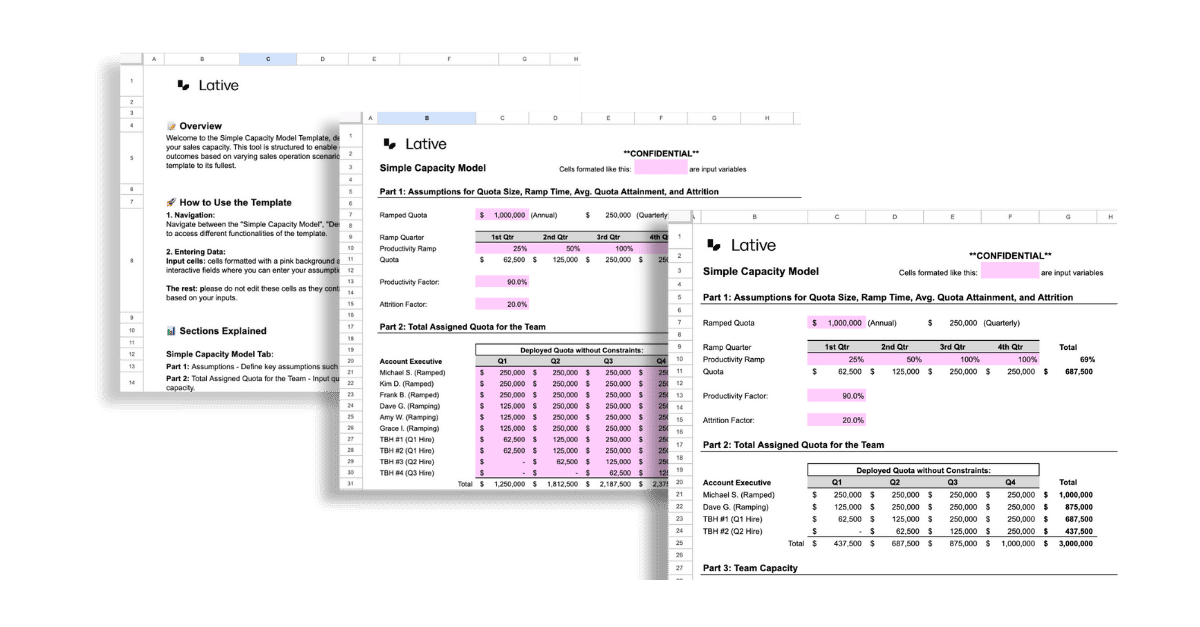Click the 'Part 3: Team Capacity' heading
1200x627 pixels.
750,567
